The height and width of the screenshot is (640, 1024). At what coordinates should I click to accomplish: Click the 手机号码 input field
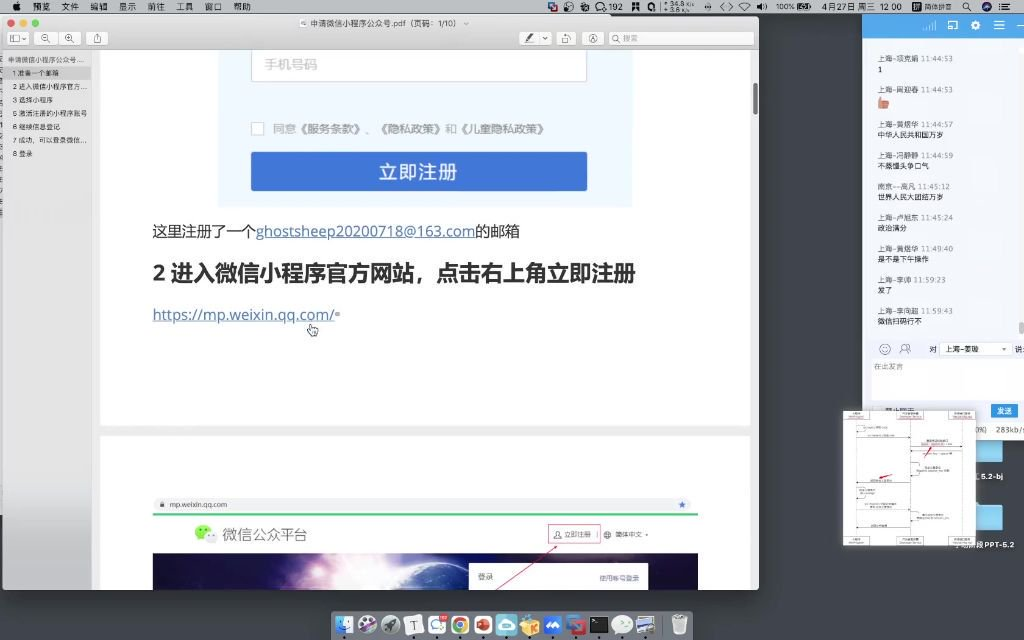coord(419,65)
